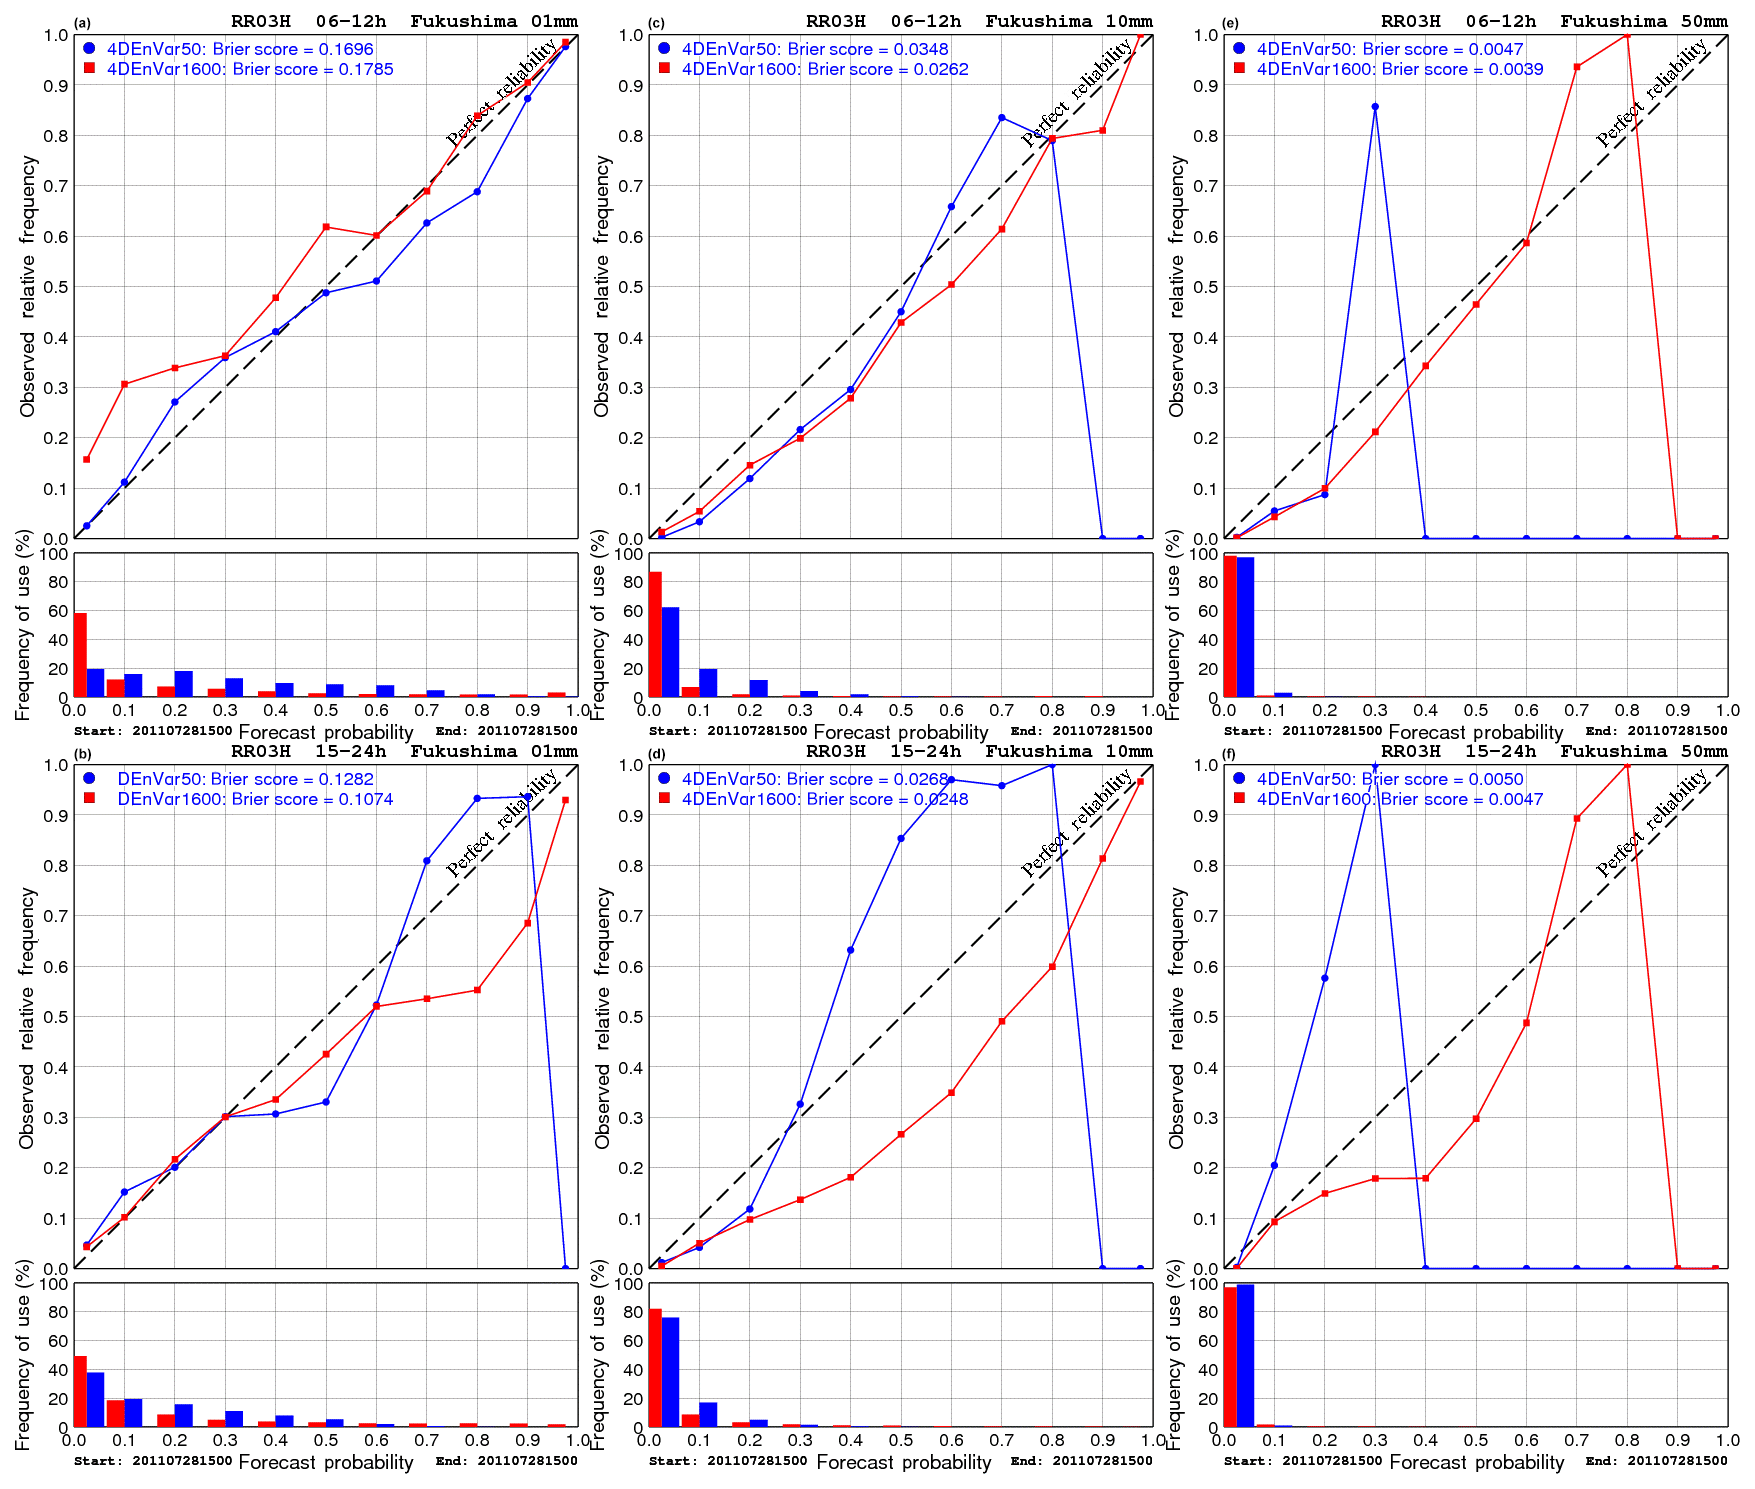
Task: Click title 'RR03H 06-12h Fukushima 01mm'
Action: click(x=404, y=21)
